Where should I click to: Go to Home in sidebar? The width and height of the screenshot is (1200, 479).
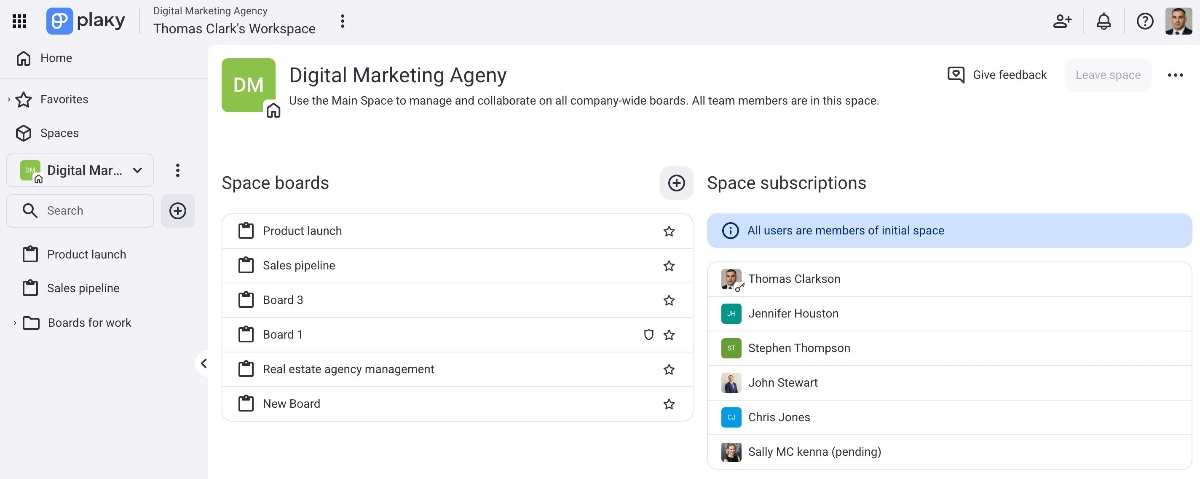tap(56, 58)
